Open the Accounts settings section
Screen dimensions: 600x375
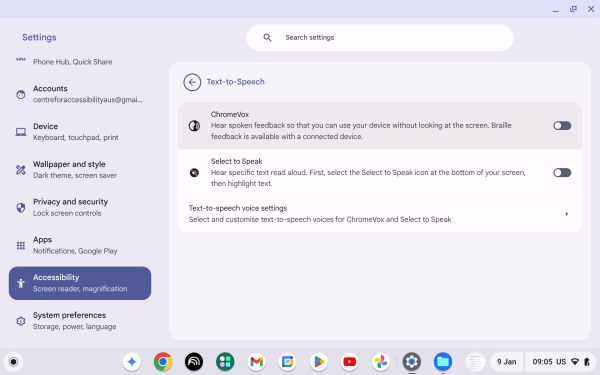[x=80, y=94]
